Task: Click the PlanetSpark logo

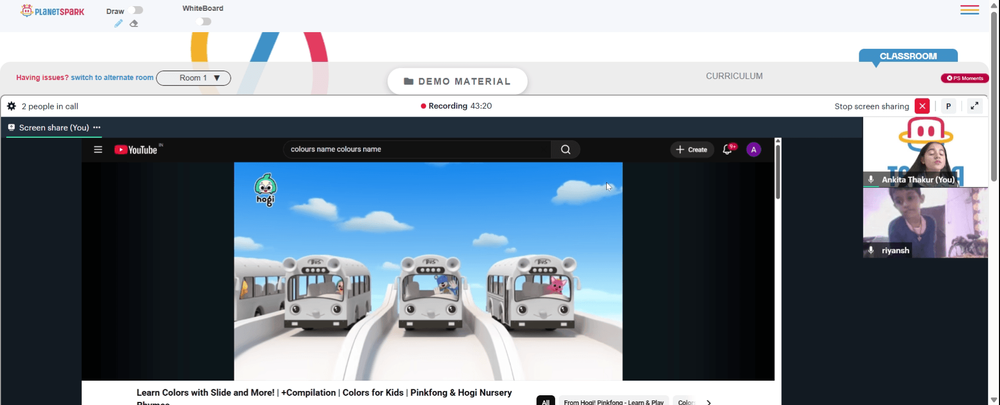Action: pos(52,11)
